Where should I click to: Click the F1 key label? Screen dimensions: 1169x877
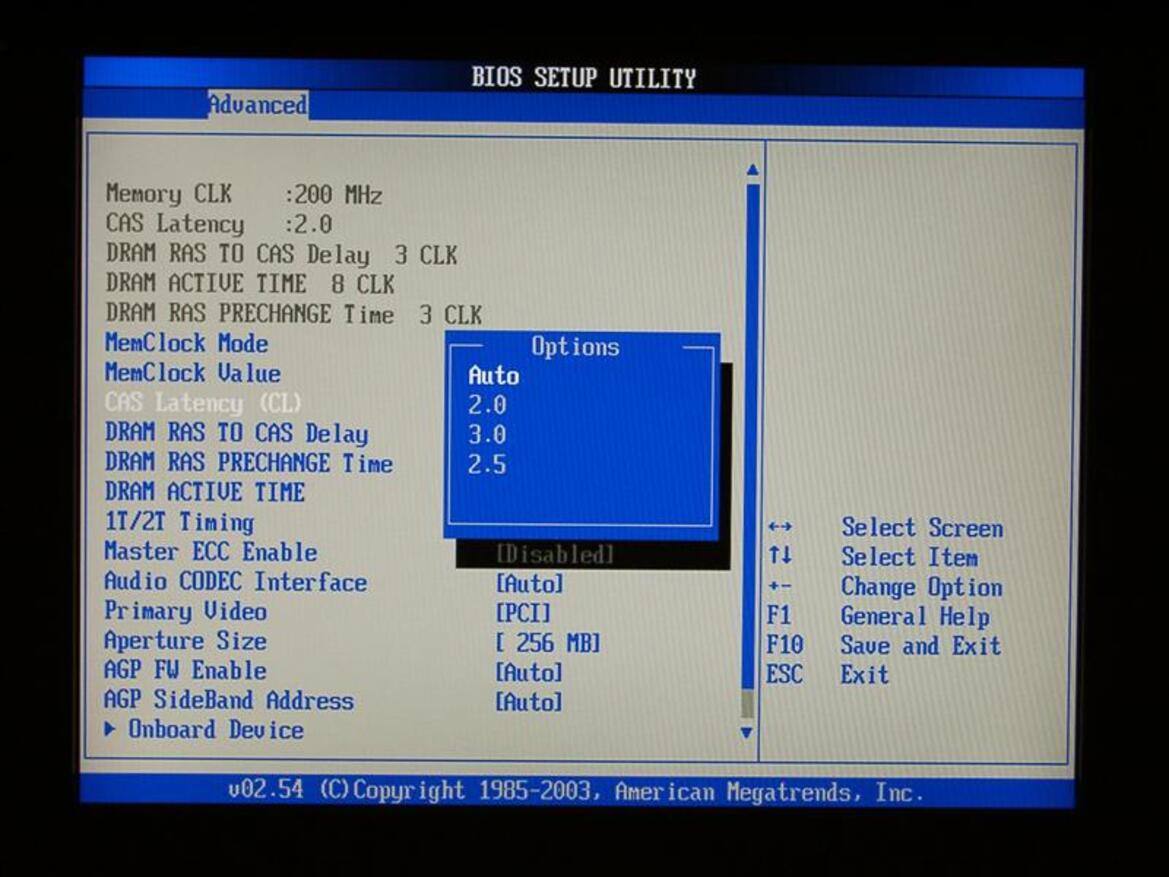coord(779,615)
